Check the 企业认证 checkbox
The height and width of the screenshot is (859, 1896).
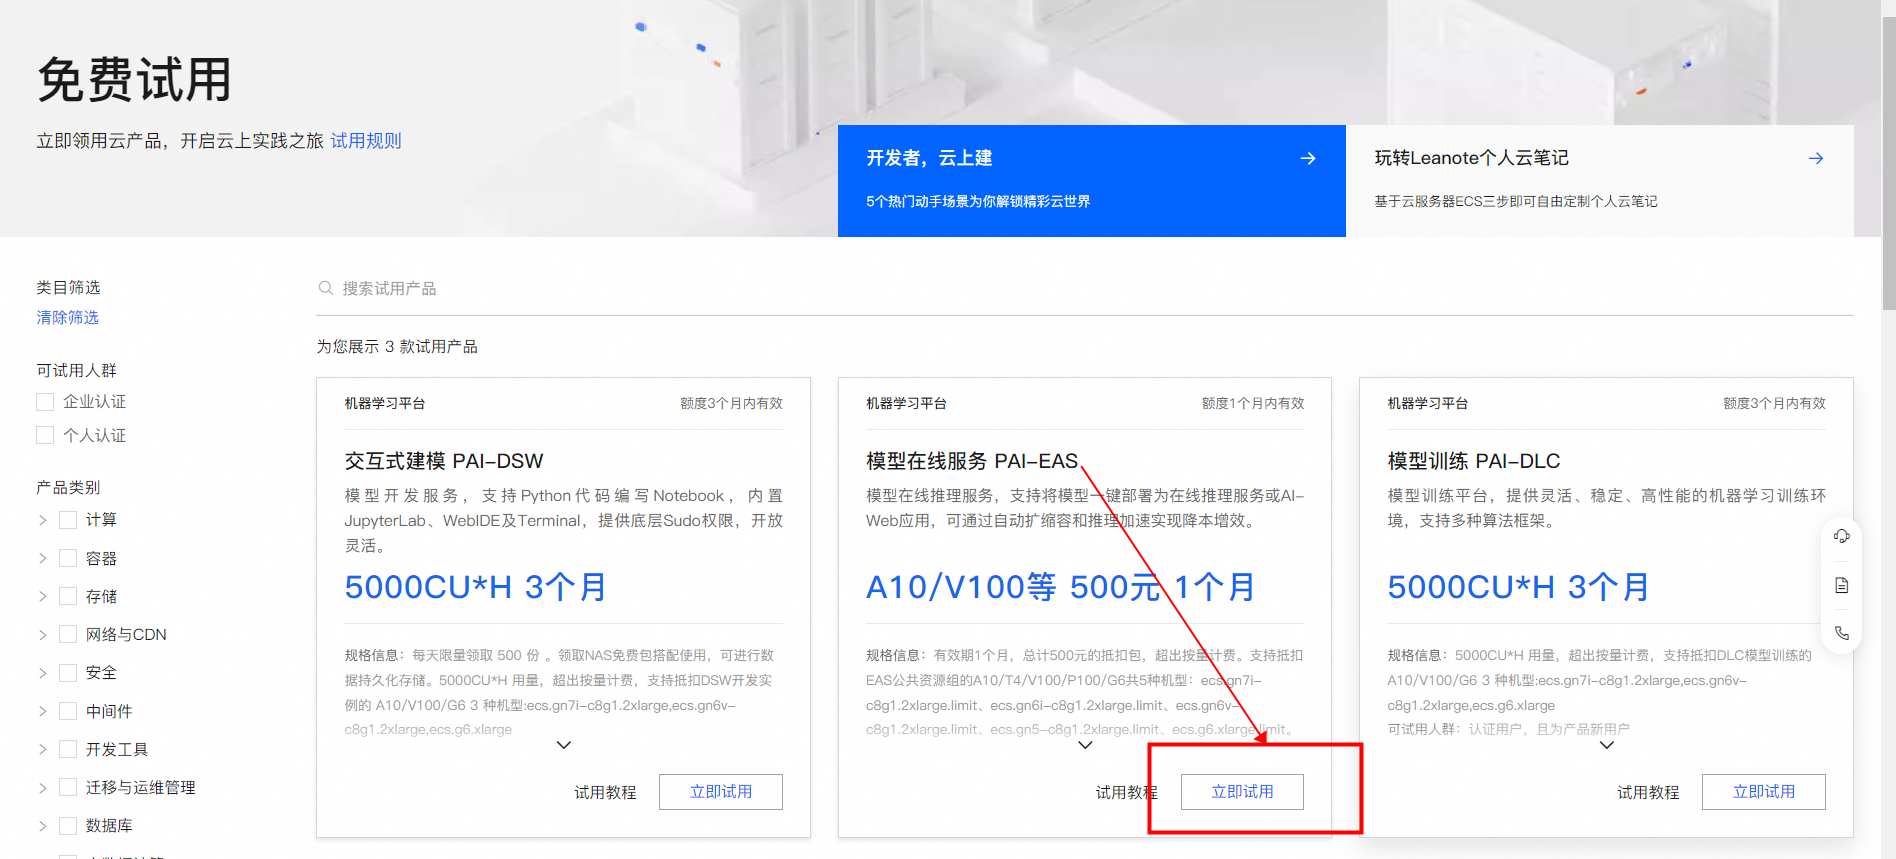coord(45,402)
